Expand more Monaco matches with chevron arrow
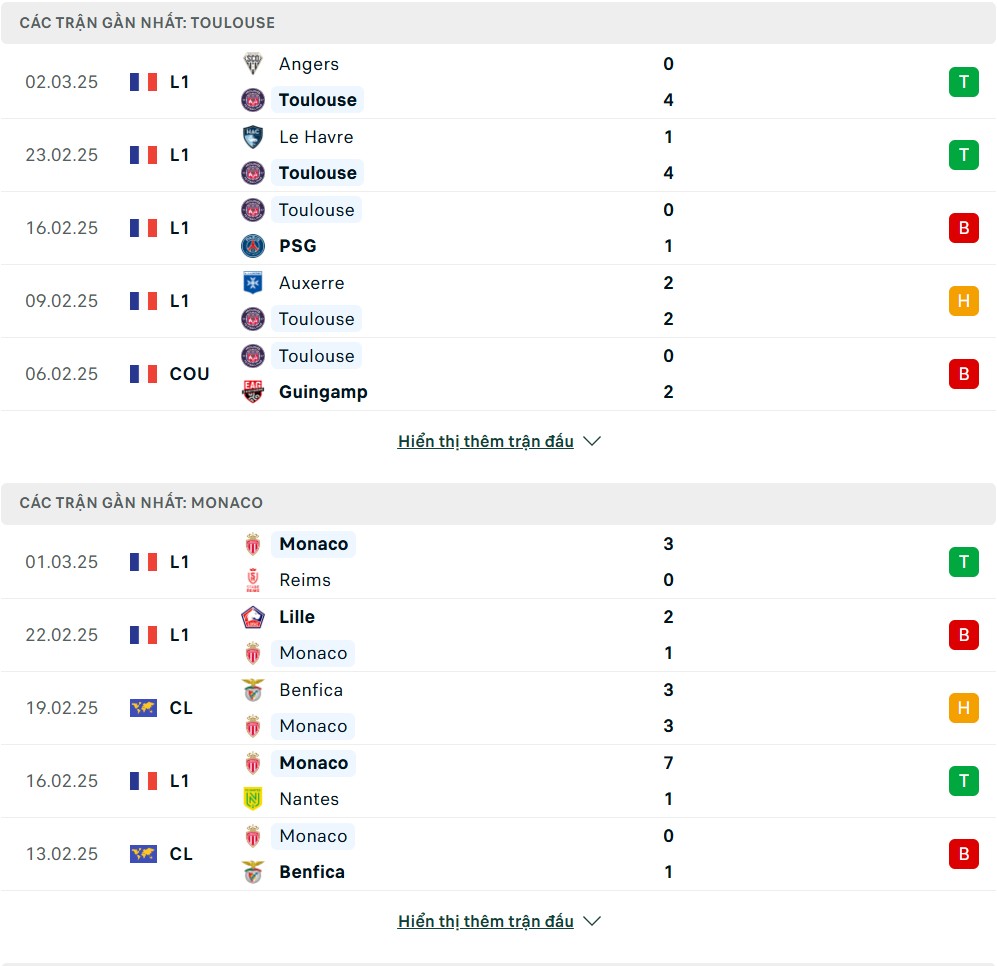This screenshot has width=997, height=966. (592, 921)
